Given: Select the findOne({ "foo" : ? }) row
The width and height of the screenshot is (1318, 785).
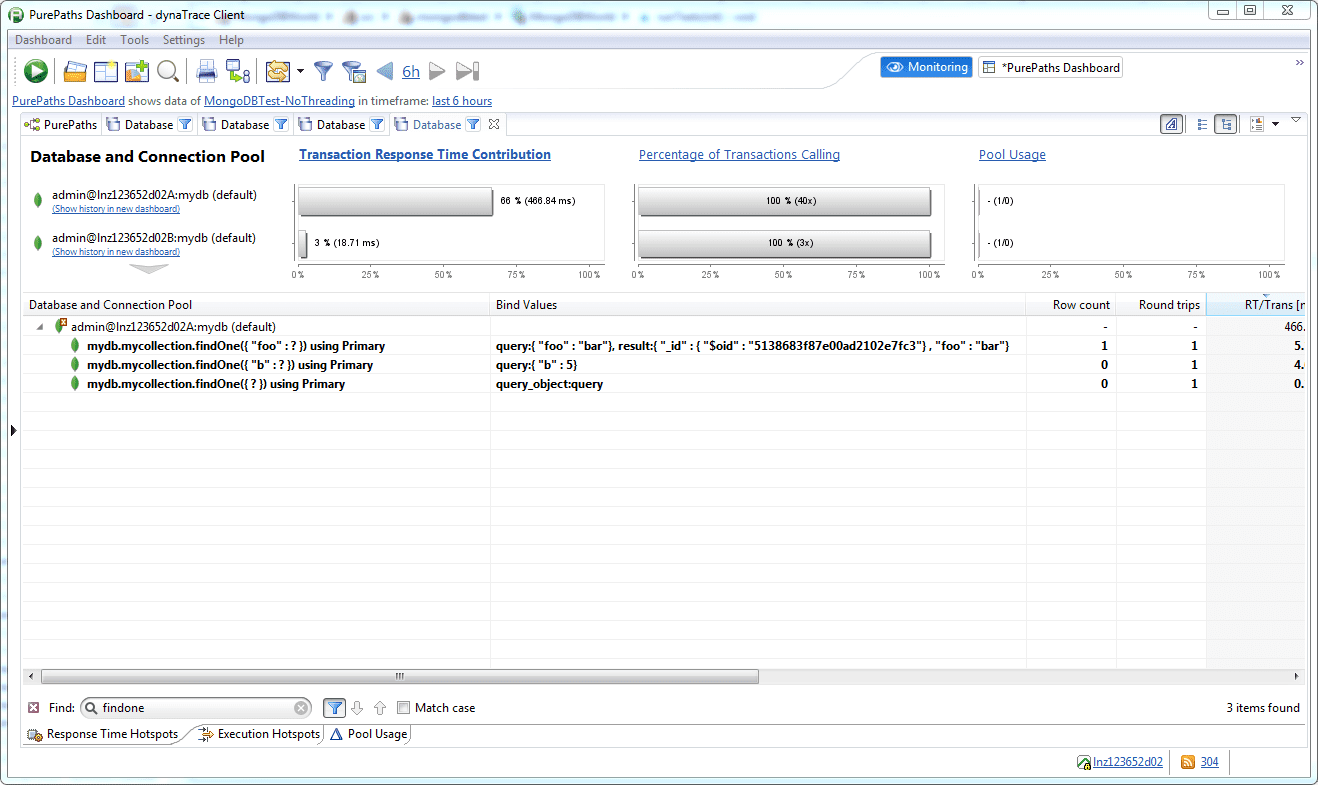Looking at the screenshot, I should (664, 345).
